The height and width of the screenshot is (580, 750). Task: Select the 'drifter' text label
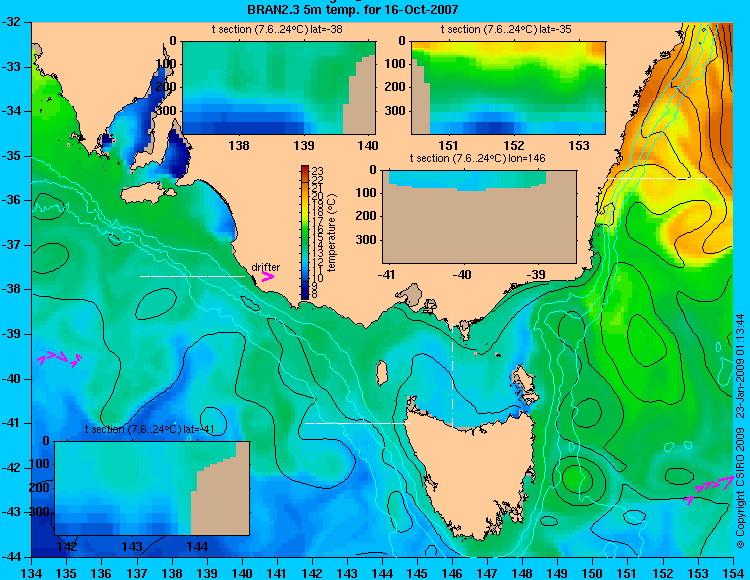click(x=265, y=267)
